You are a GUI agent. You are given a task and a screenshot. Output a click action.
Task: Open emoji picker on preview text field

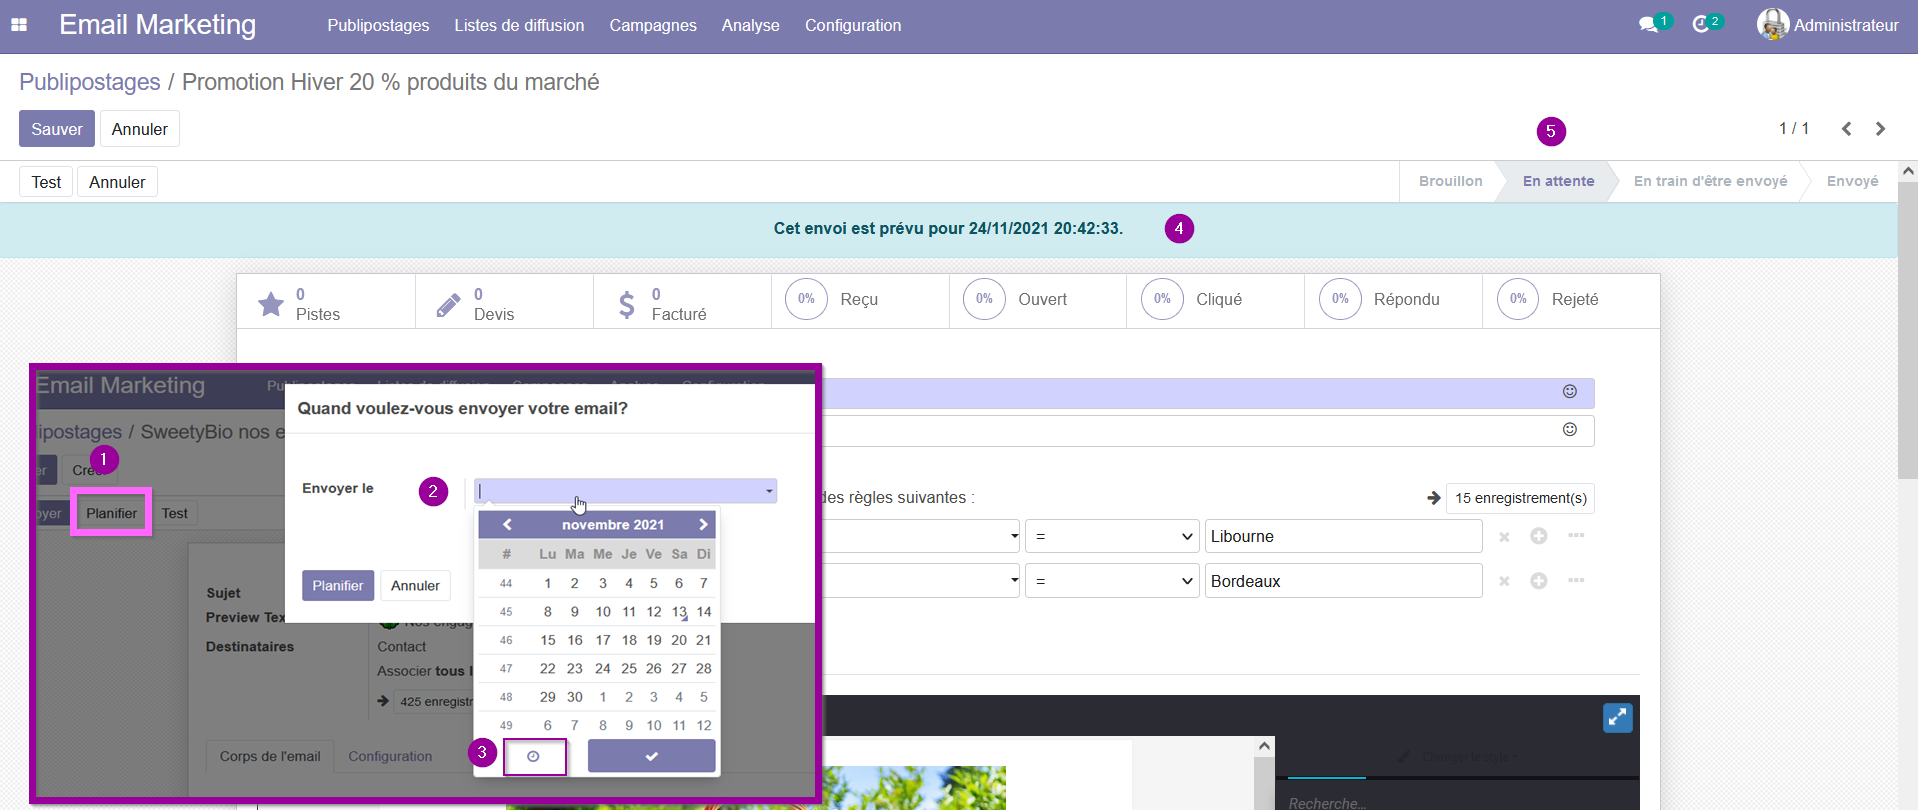pos(1570,429)
